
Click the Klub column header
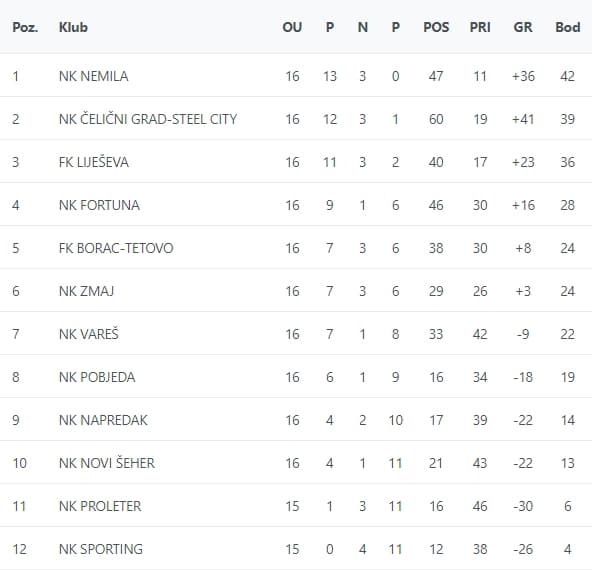pyautogui.click(x=73, y=27)
